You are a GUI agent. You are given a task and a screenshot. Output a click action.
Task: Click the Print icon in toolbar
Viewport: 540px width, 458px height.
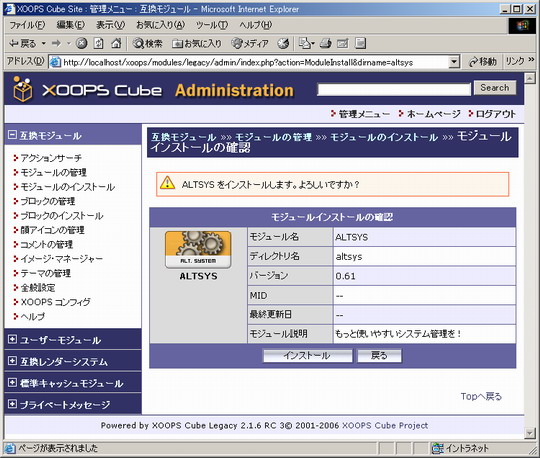325,43
